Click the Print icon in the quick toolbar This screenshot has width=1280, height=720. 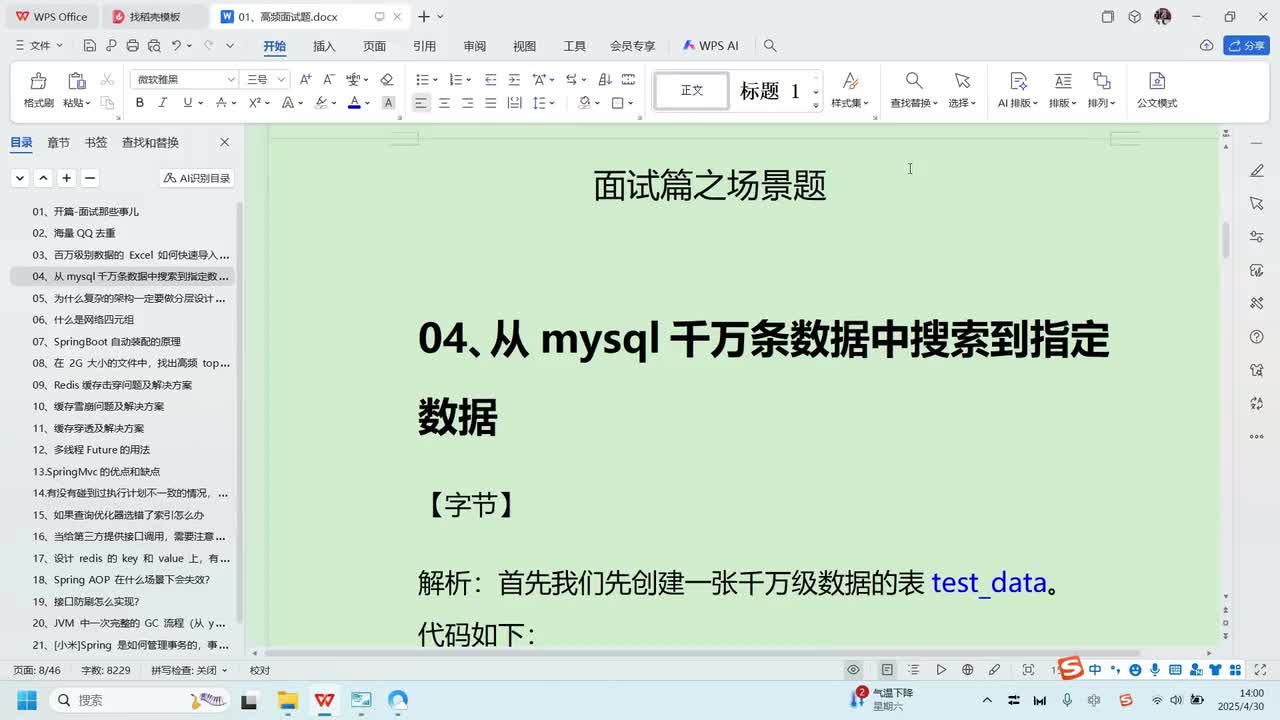click(x=132, y=46)
